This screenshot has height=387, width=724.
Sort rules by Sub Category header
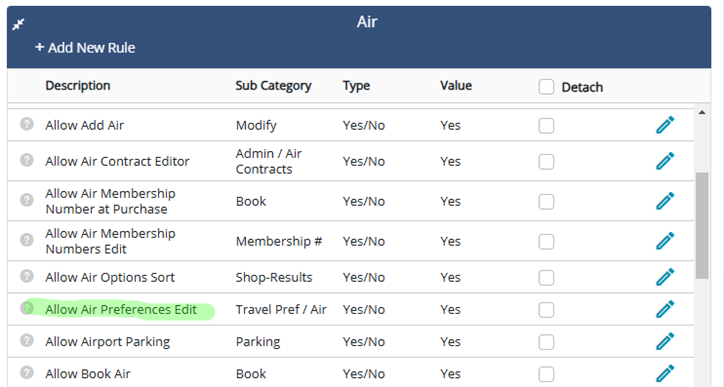(x=273, y=85)
